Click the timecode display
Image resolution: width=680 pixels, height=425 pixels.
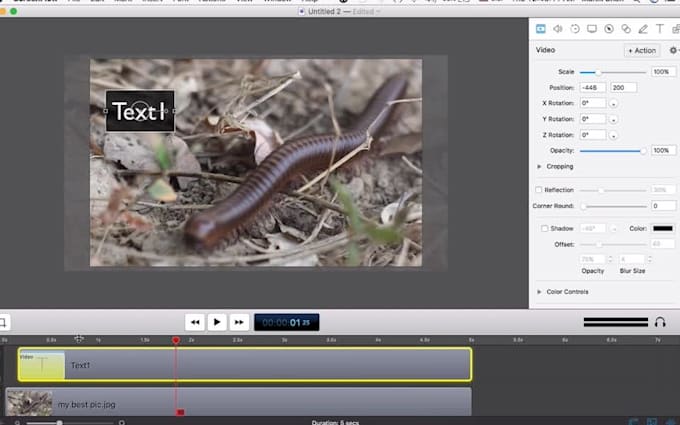pyautogui.click(x=286, y=322)
